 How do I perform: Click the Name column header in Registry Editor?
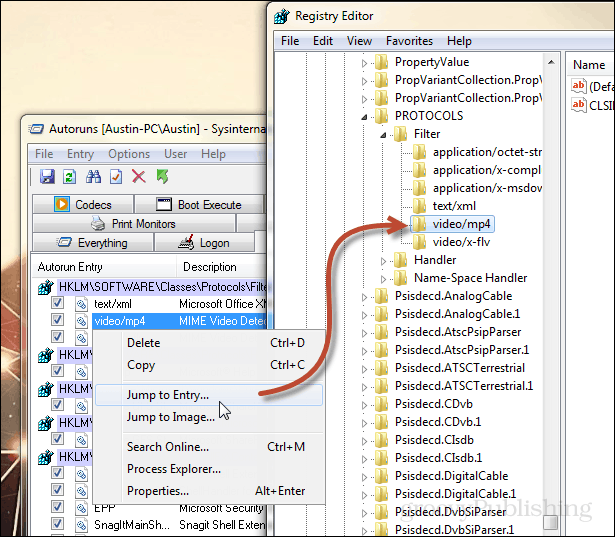coord(590,65)
